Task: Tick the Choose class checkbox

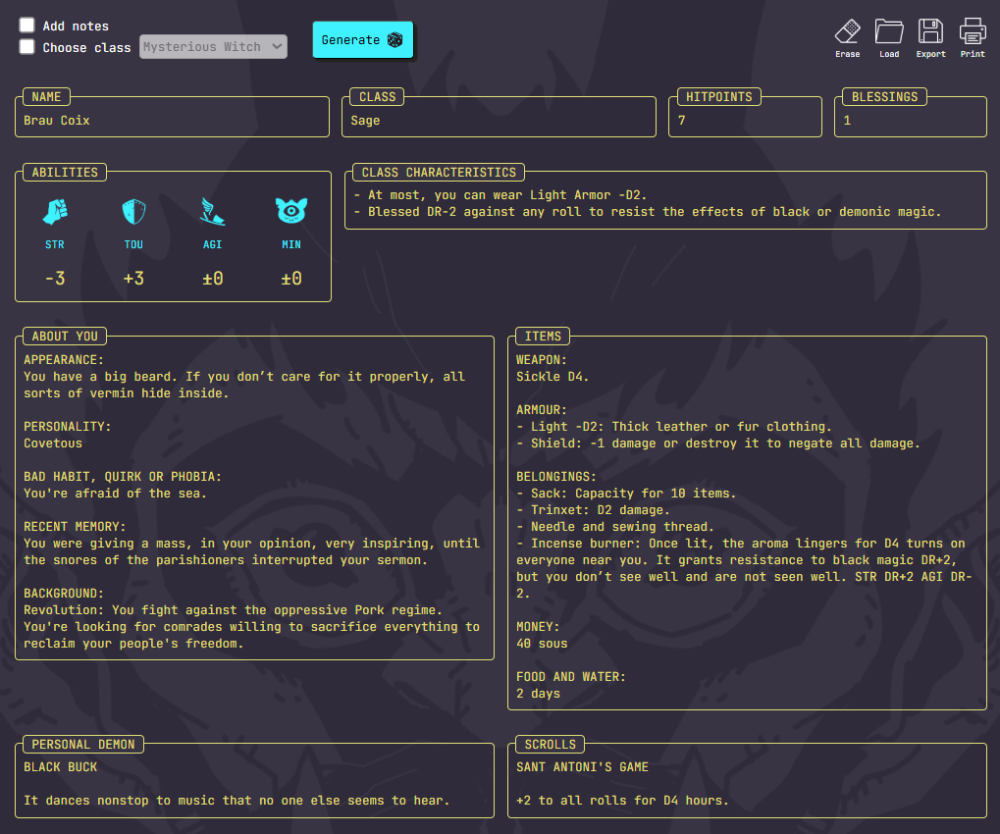Action: coord(27,47)
